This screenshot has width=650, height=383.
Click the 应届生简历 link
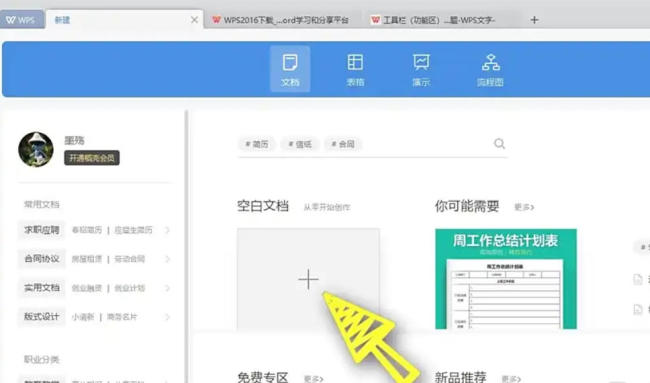point(133,230)
